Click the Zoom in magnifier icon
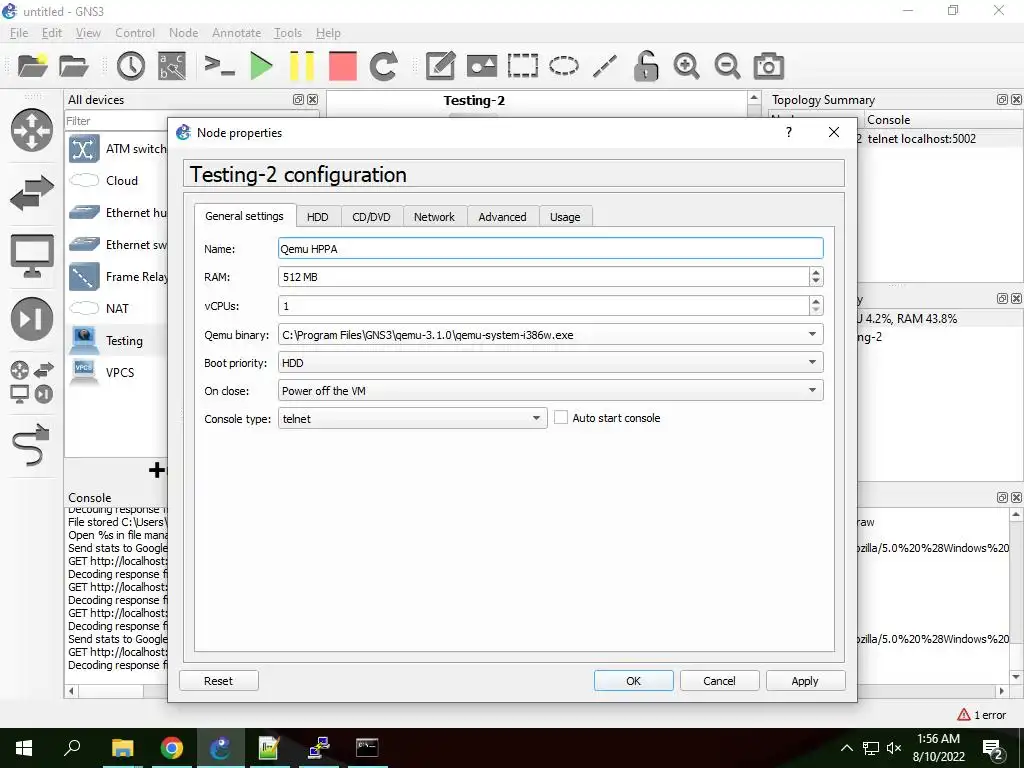 click(686, 66)
